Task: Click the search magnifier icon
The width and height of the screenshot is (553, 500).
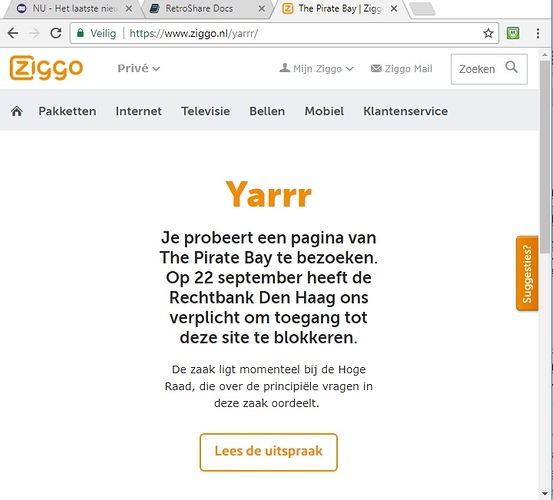Action: tap(511, 67)
